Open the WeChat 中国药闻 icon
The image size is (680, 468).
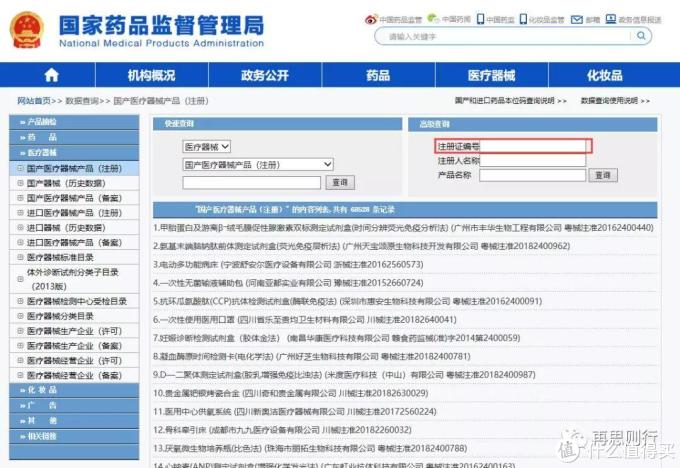433,18
